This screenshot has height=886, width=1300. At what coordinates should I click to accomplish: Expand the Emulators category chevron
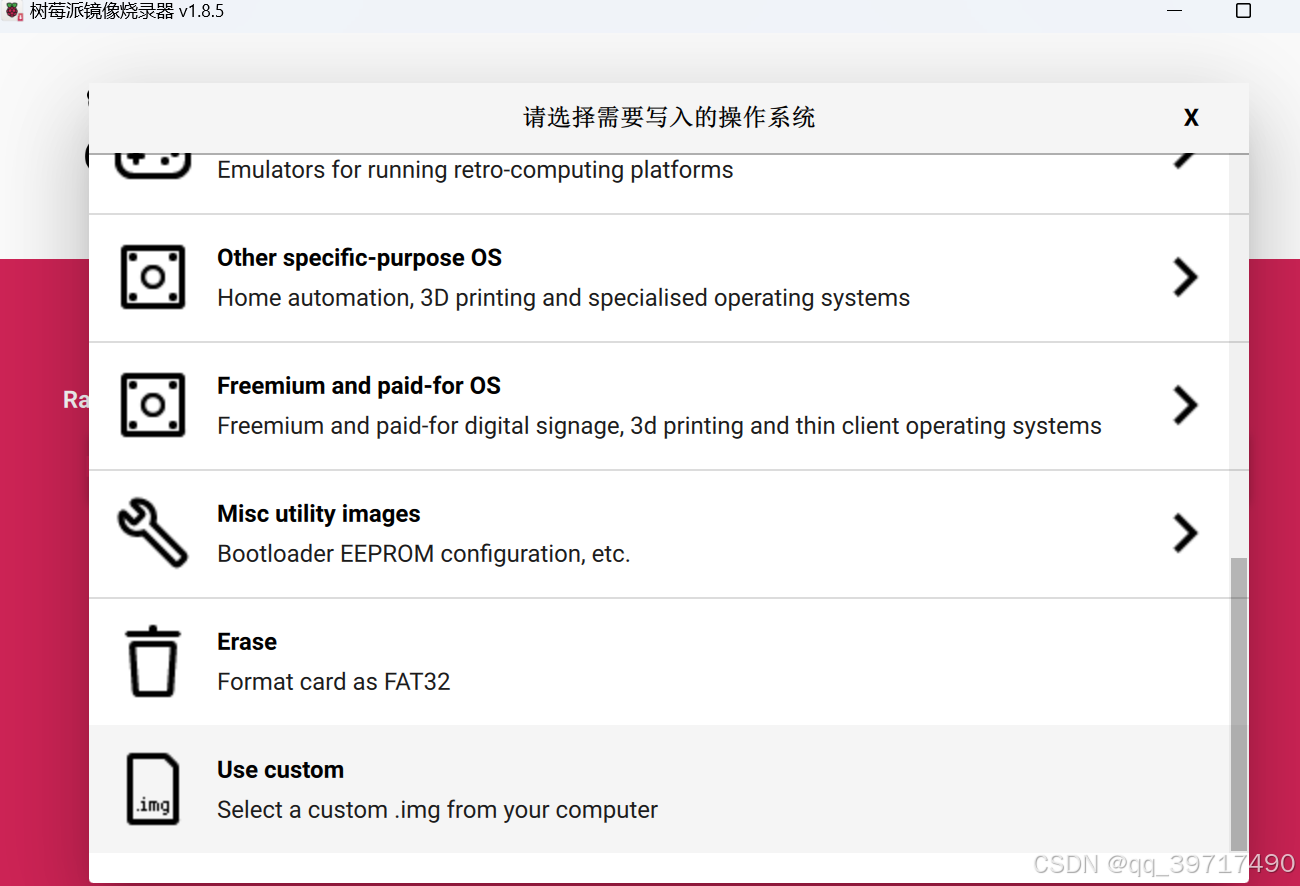1185,155
